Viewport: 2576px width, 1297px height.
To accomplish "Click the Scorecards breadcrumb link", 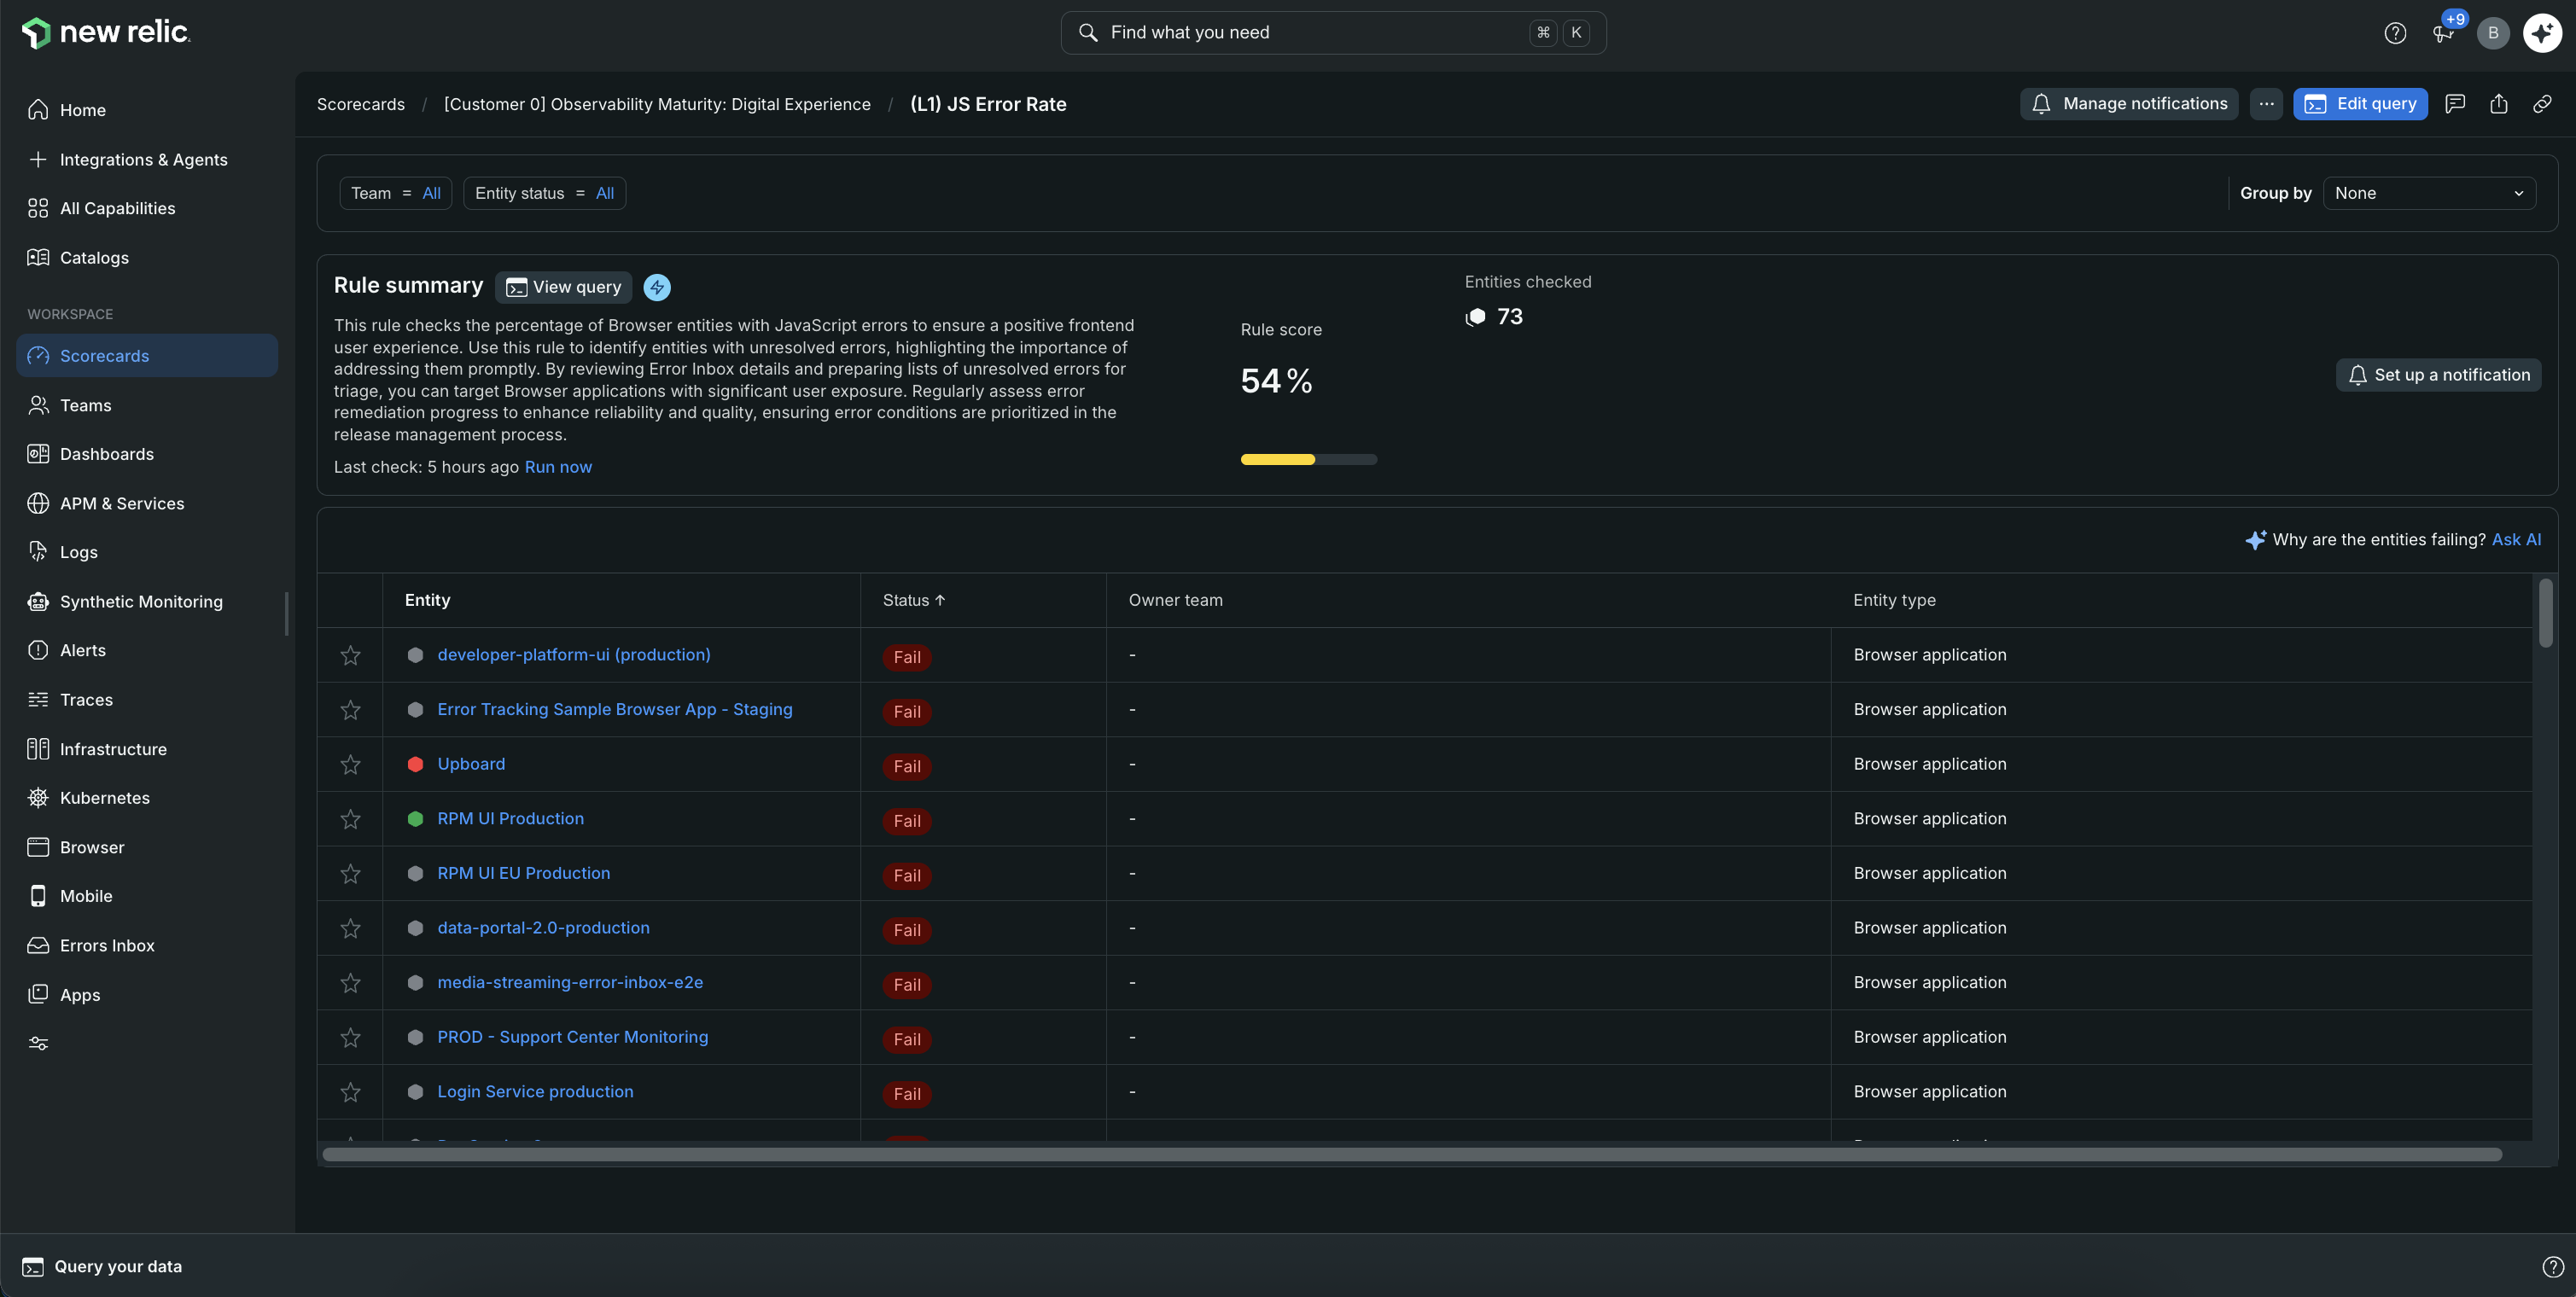I will 361,104.
